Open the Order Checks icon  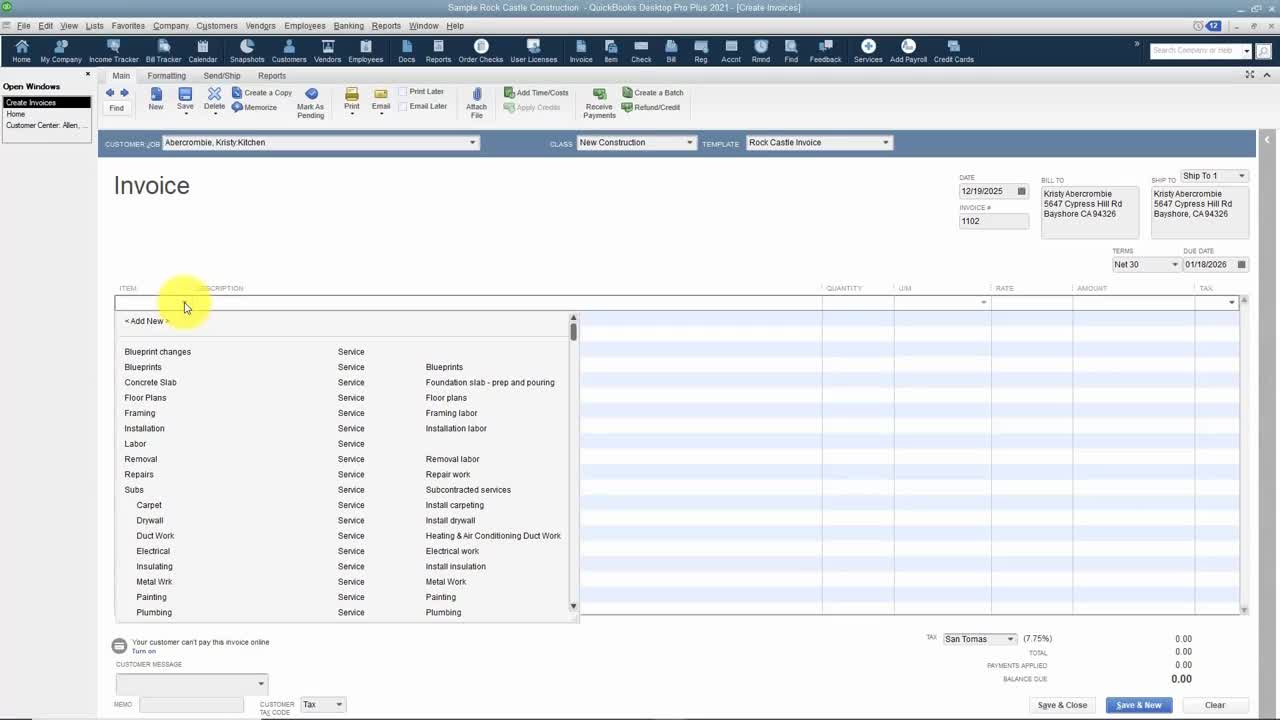(481, 51)
